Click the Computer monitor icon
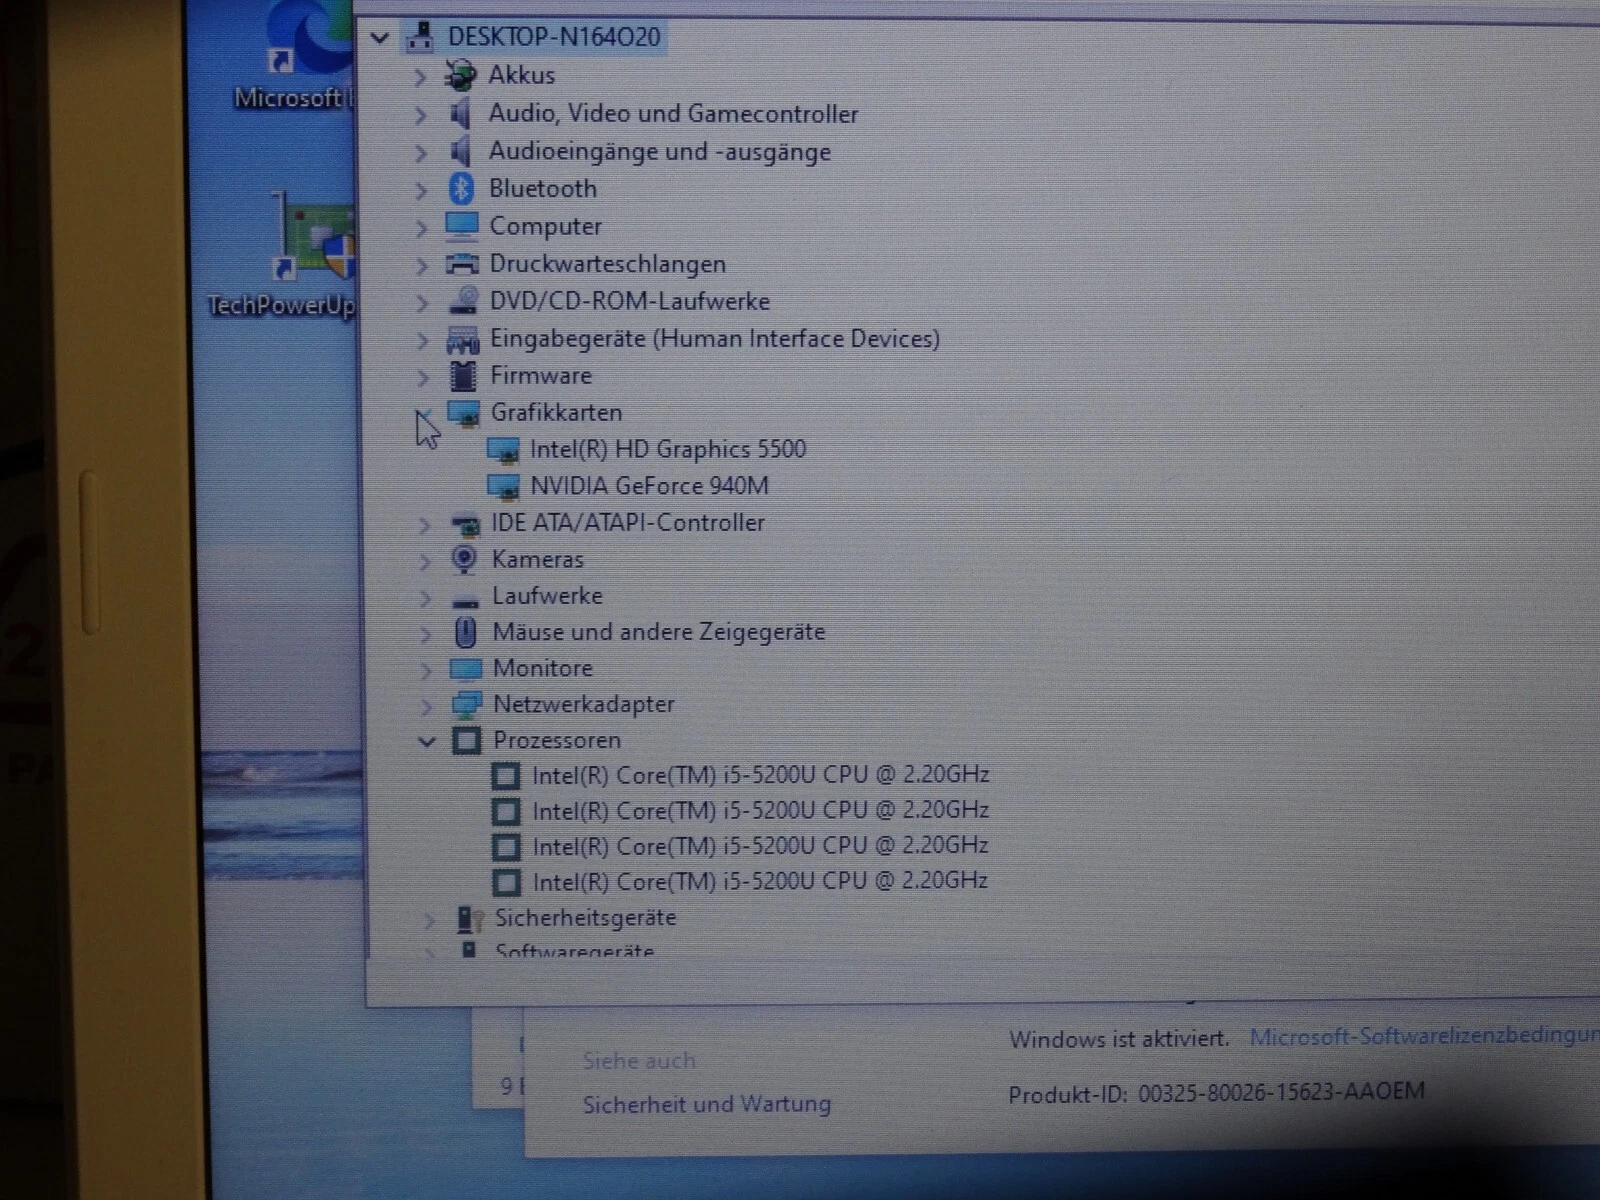This screenshot has height=1200, width=1600. (462, 226)
